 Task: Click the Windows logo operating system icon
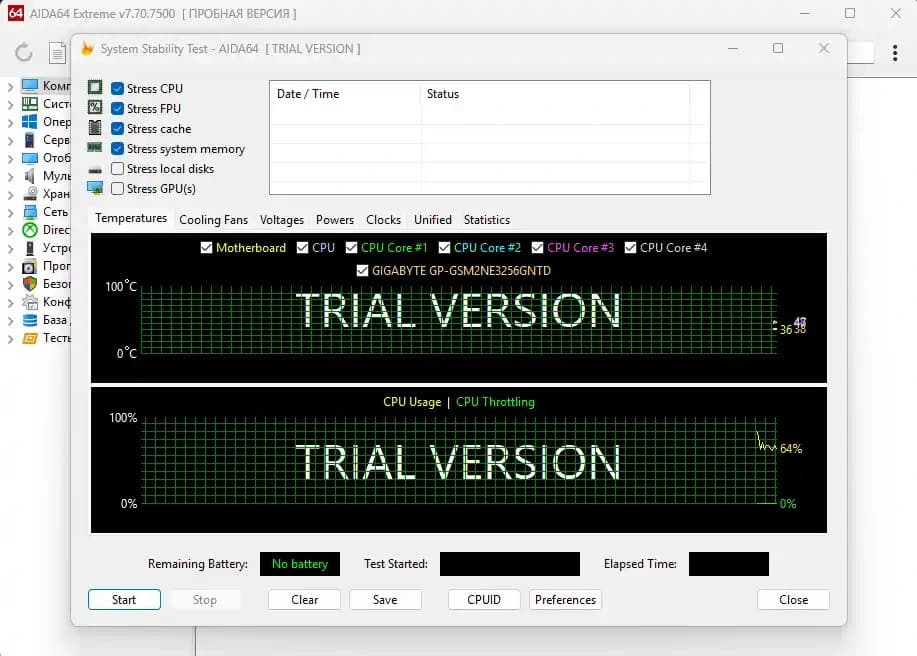click(30, 122)
